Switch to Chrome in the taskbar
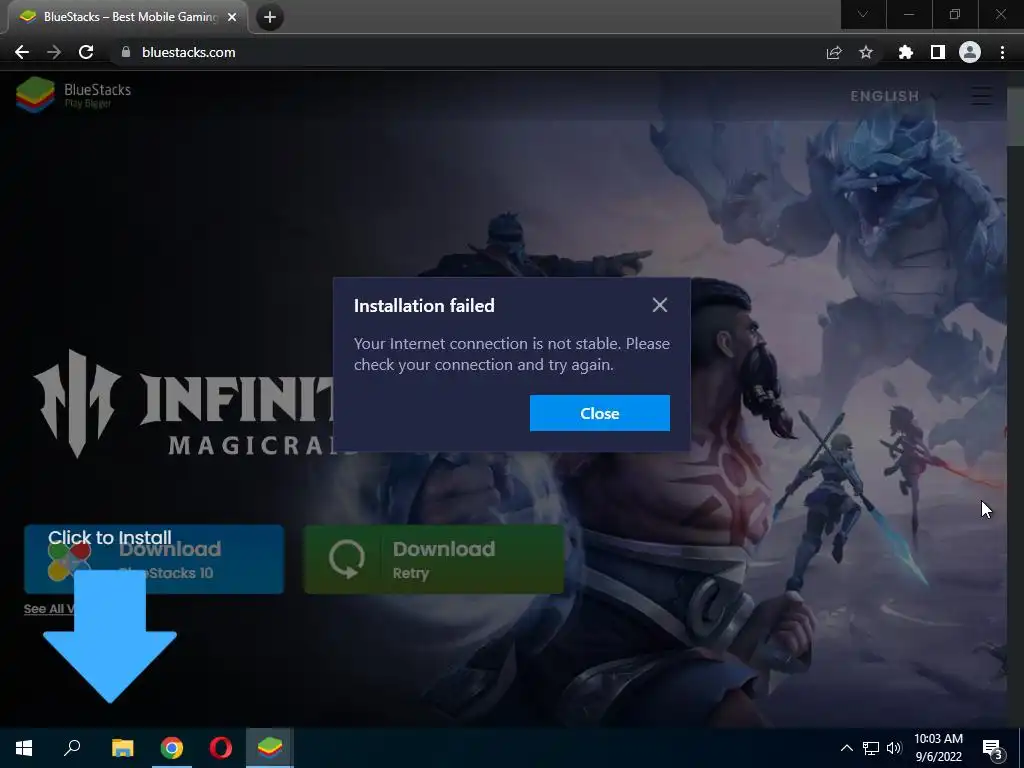 pyautogui.click(x=172, y=748)
